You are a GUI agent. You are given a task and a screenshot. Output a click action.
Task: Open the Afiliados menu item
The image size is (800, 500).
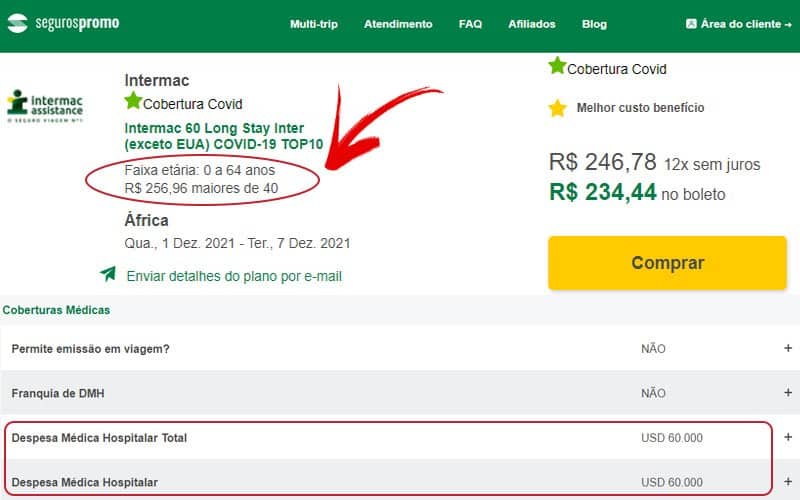(x=532, y=24)
